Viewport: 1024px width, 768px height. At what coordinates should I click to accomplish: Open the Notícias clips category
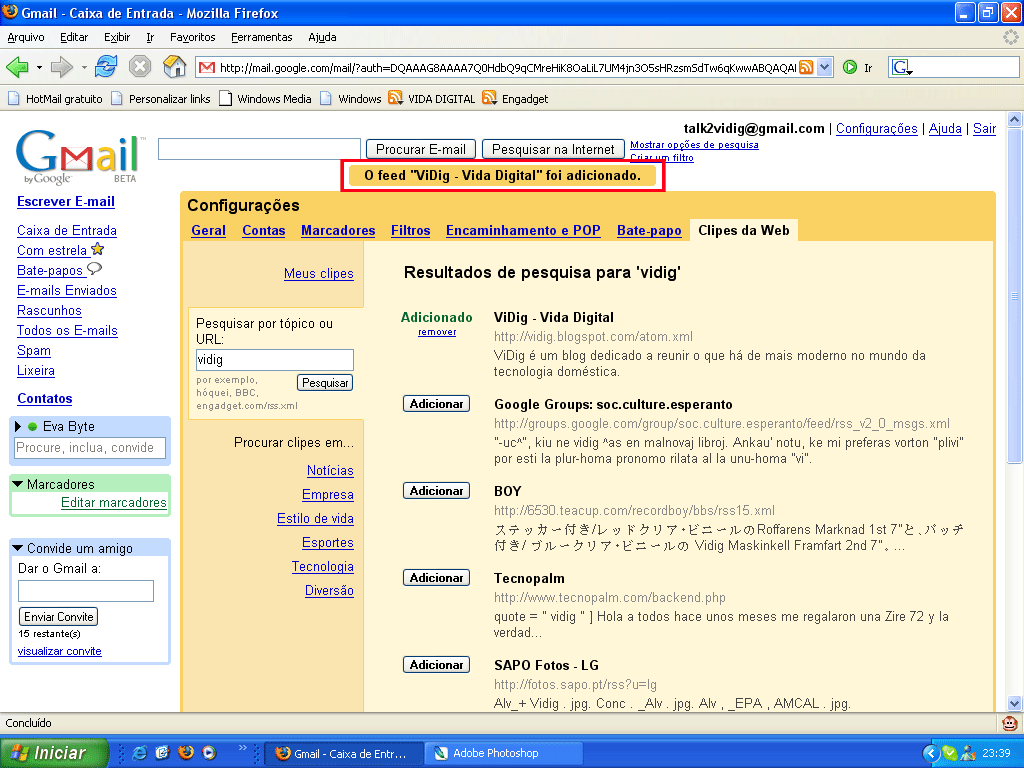click(330, 471)
